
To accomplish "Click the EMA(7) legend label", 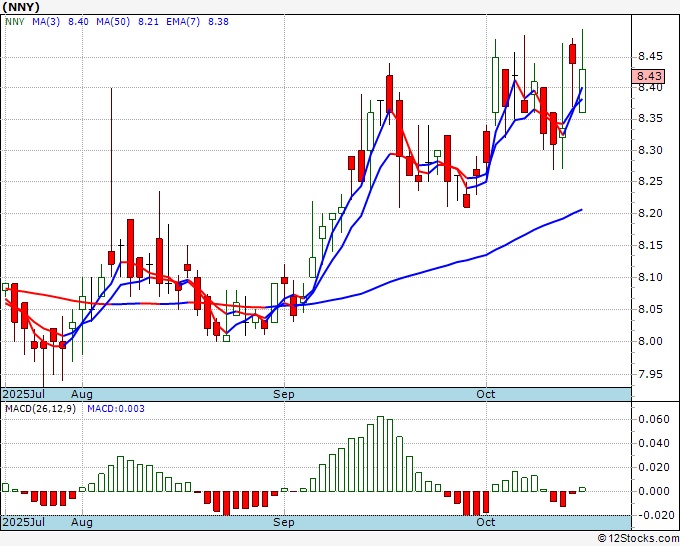I will (183, 22).
